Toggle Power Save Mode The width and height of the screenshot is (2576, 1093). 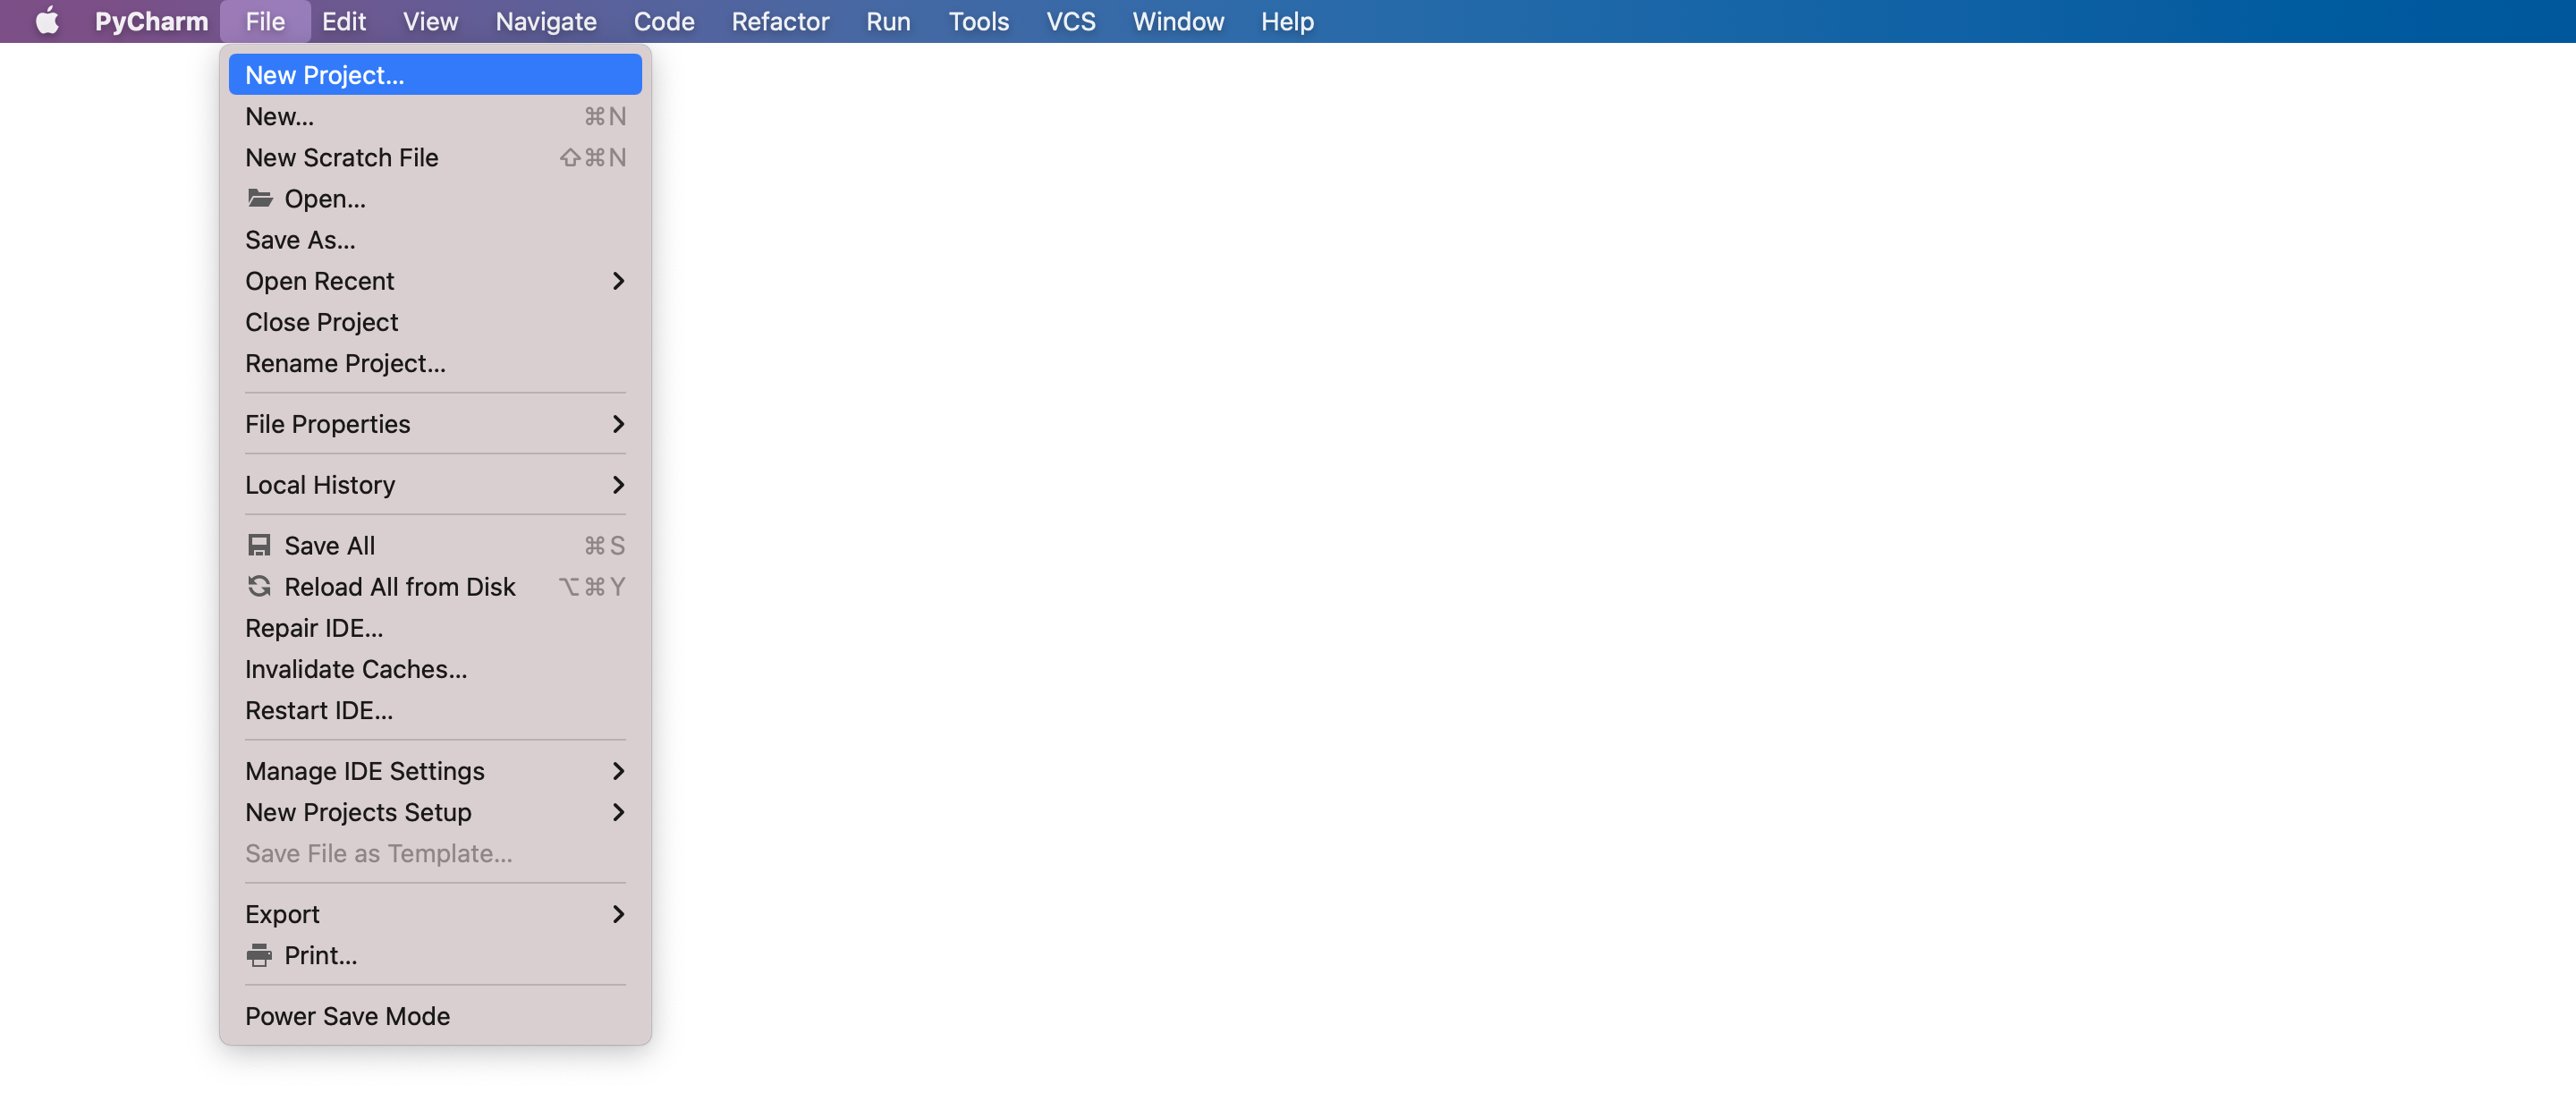435,1015
